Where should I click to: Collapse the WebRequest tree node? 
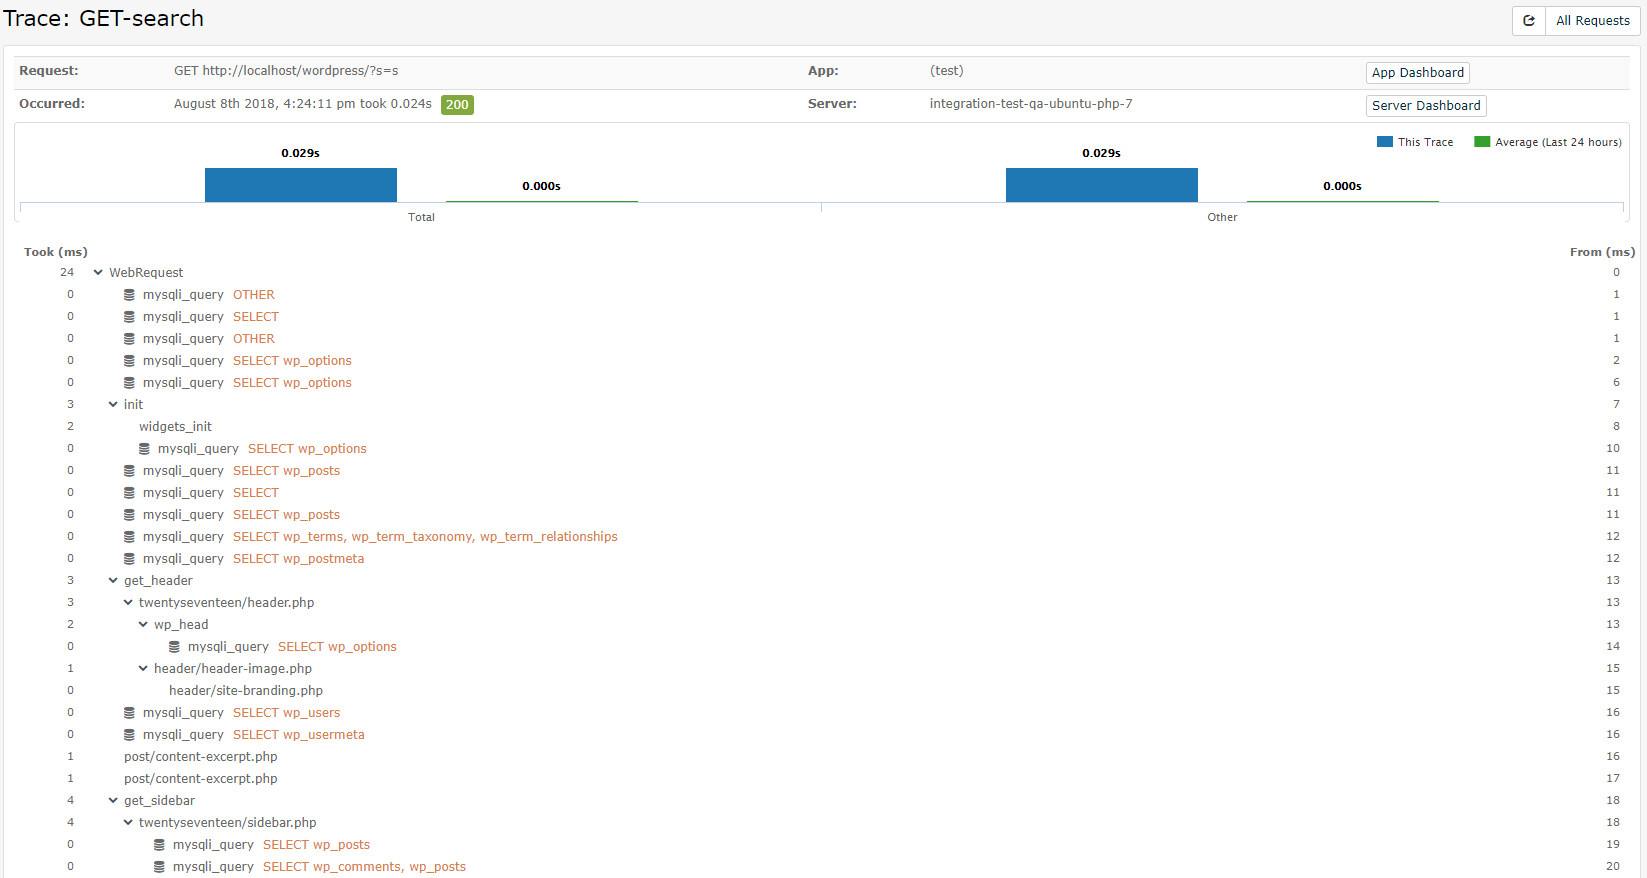tap(98, 273)
